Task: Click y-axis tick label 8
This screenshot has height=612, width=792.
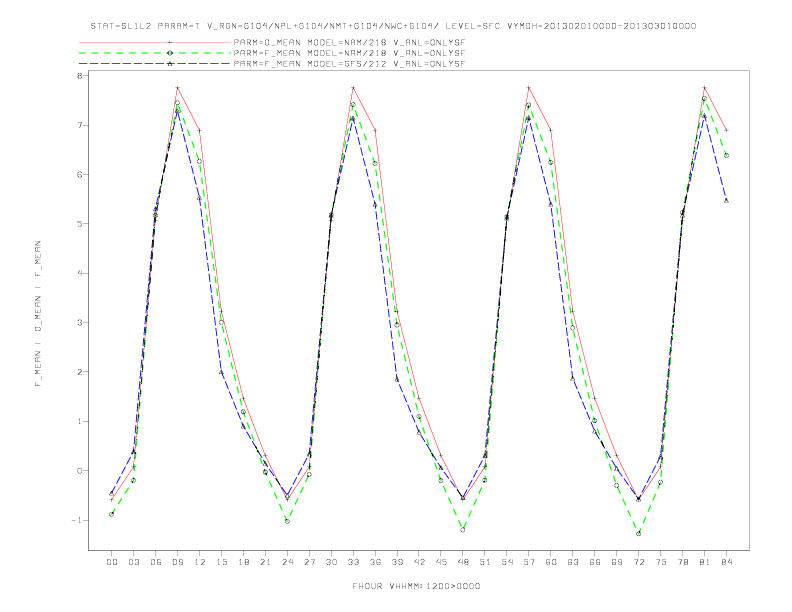Action: (x=79, y=76)
